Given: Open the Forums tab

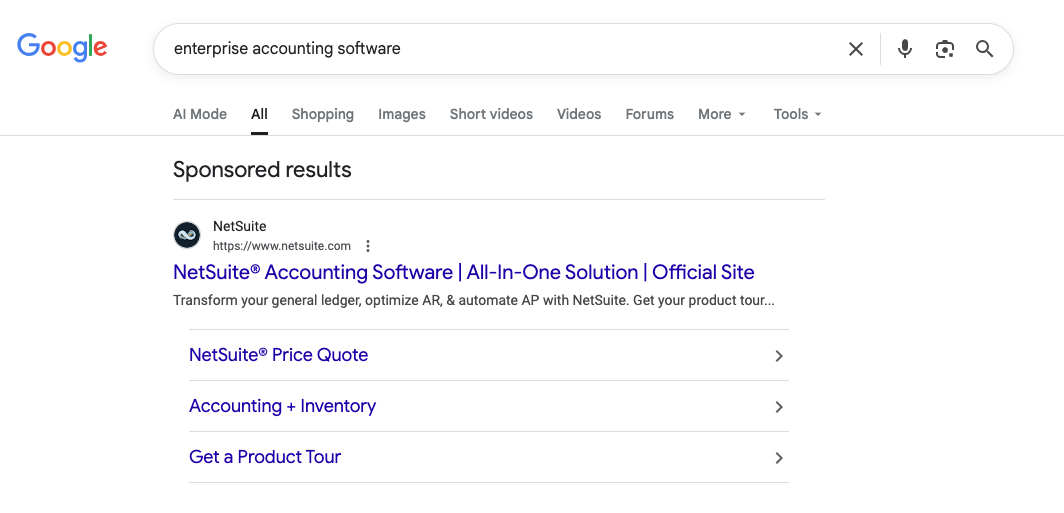Looking at the screenshot, I should (x=649, y=114).
